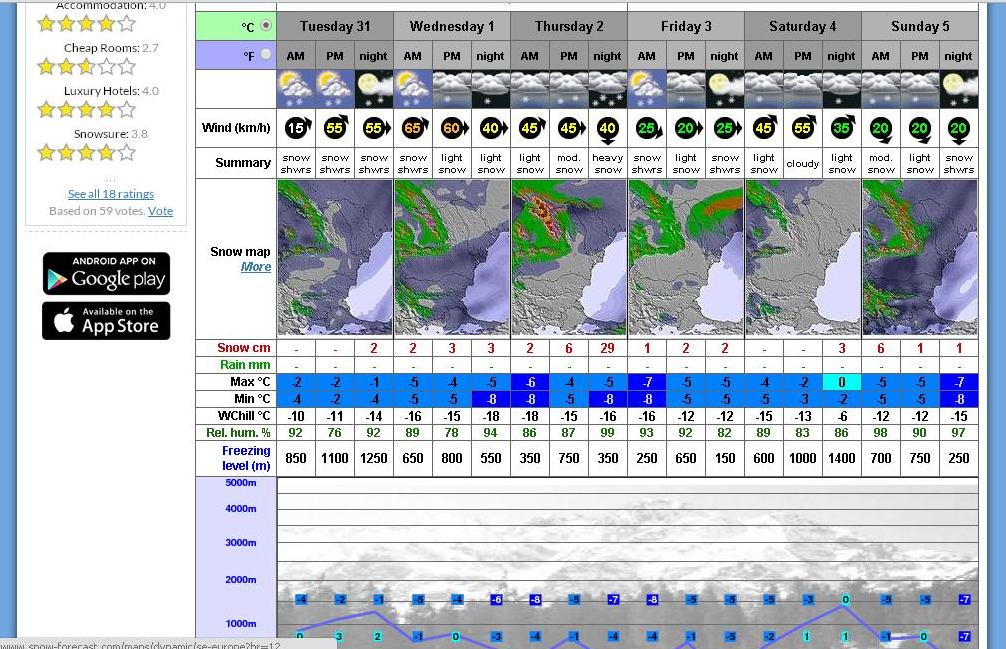Click the 29 cm snow value Thursday night
This screenshot has width=1006, height=649.
pos(608,348)
